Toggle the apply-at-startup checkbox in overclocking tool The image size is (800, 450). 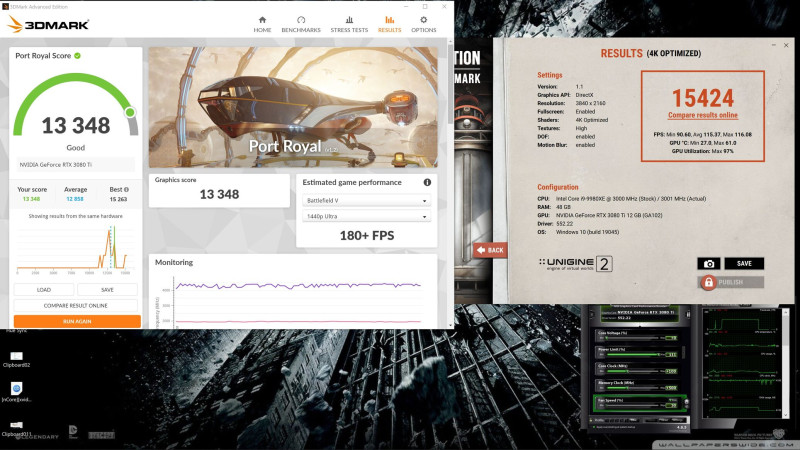point(594,427)
